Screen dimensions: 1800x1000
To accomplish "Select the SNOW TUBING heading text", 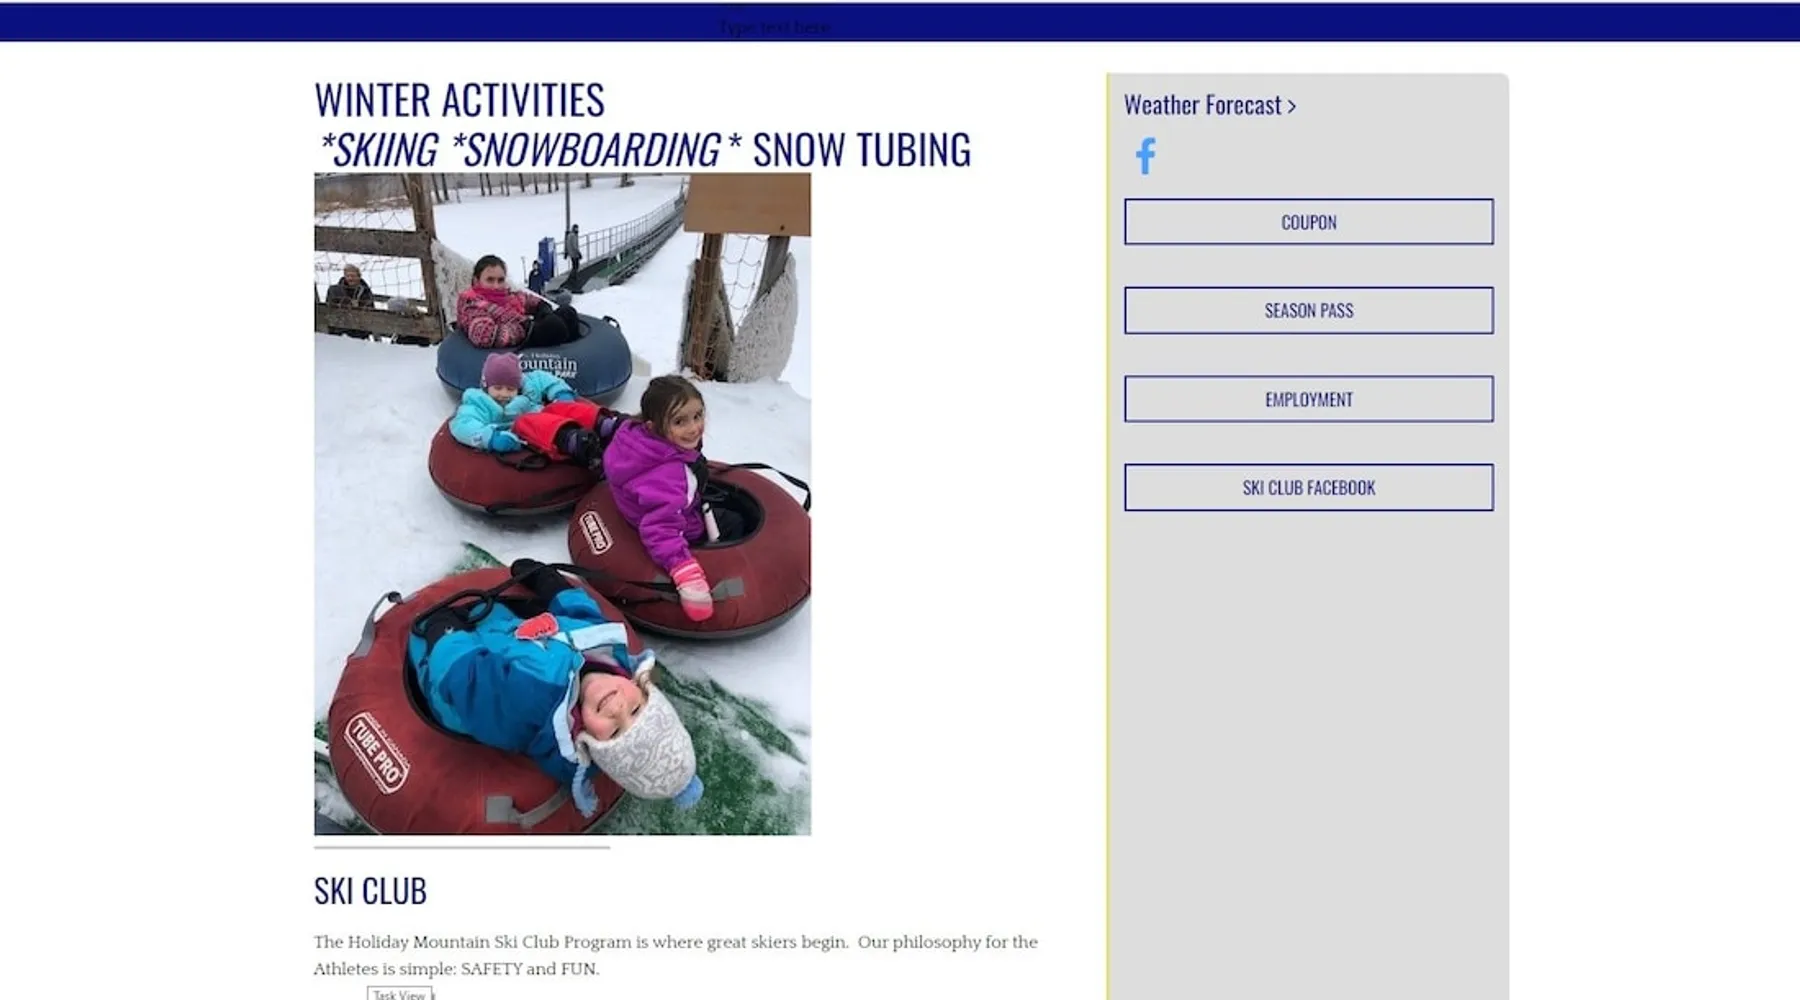I will click(861, 150).
